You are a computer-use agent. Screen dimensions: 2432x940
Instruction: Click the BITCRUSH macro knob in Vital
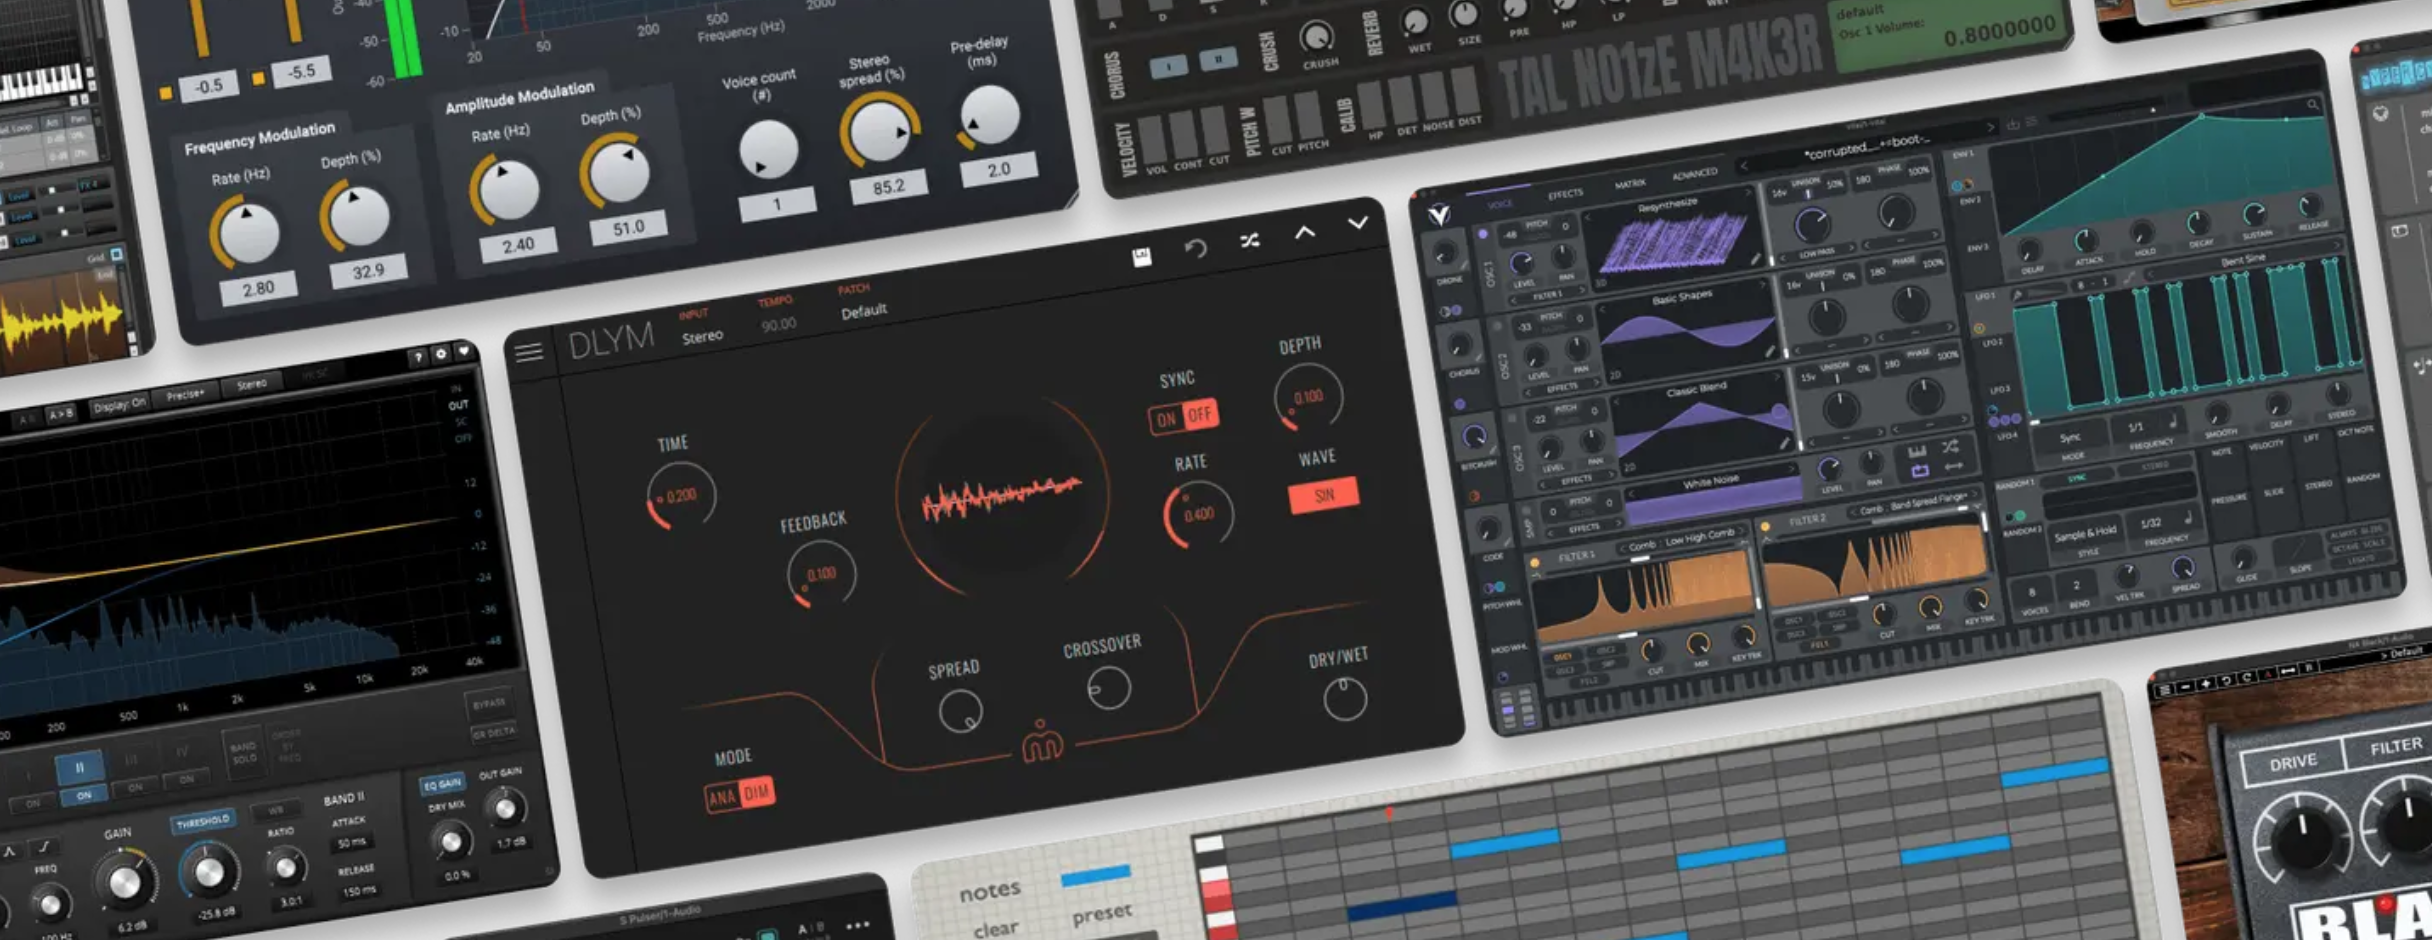pyautogui.click(x=1474, y=437)
